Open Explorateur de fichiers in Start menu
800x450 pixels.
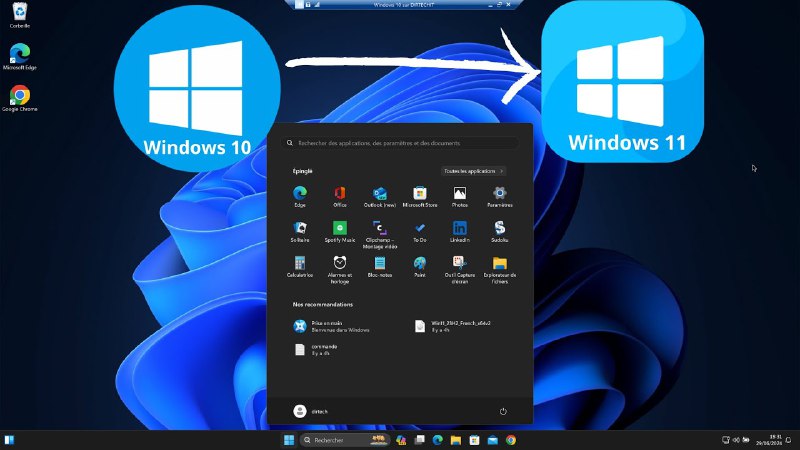coord(499,270)
